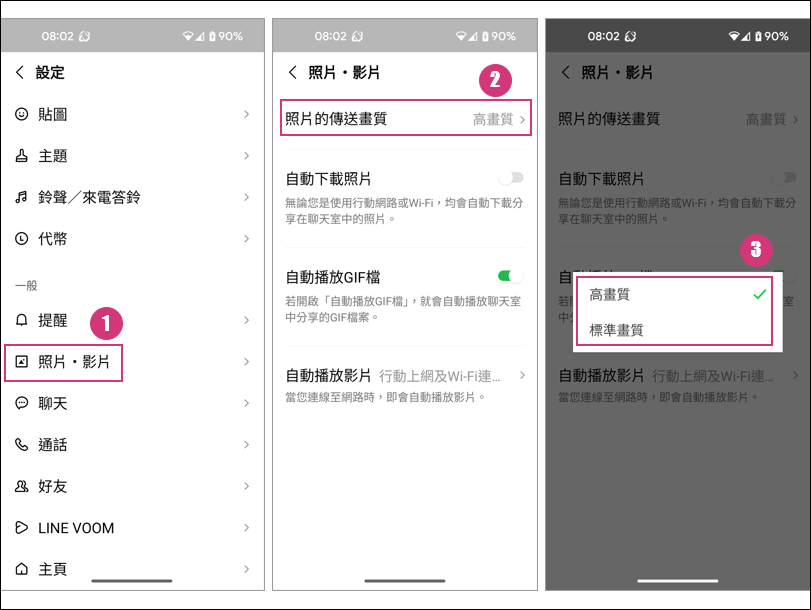Open 照片的傳送畫質 高畫質 value in middle screen

pyautogui.click(x=493, y=120)
